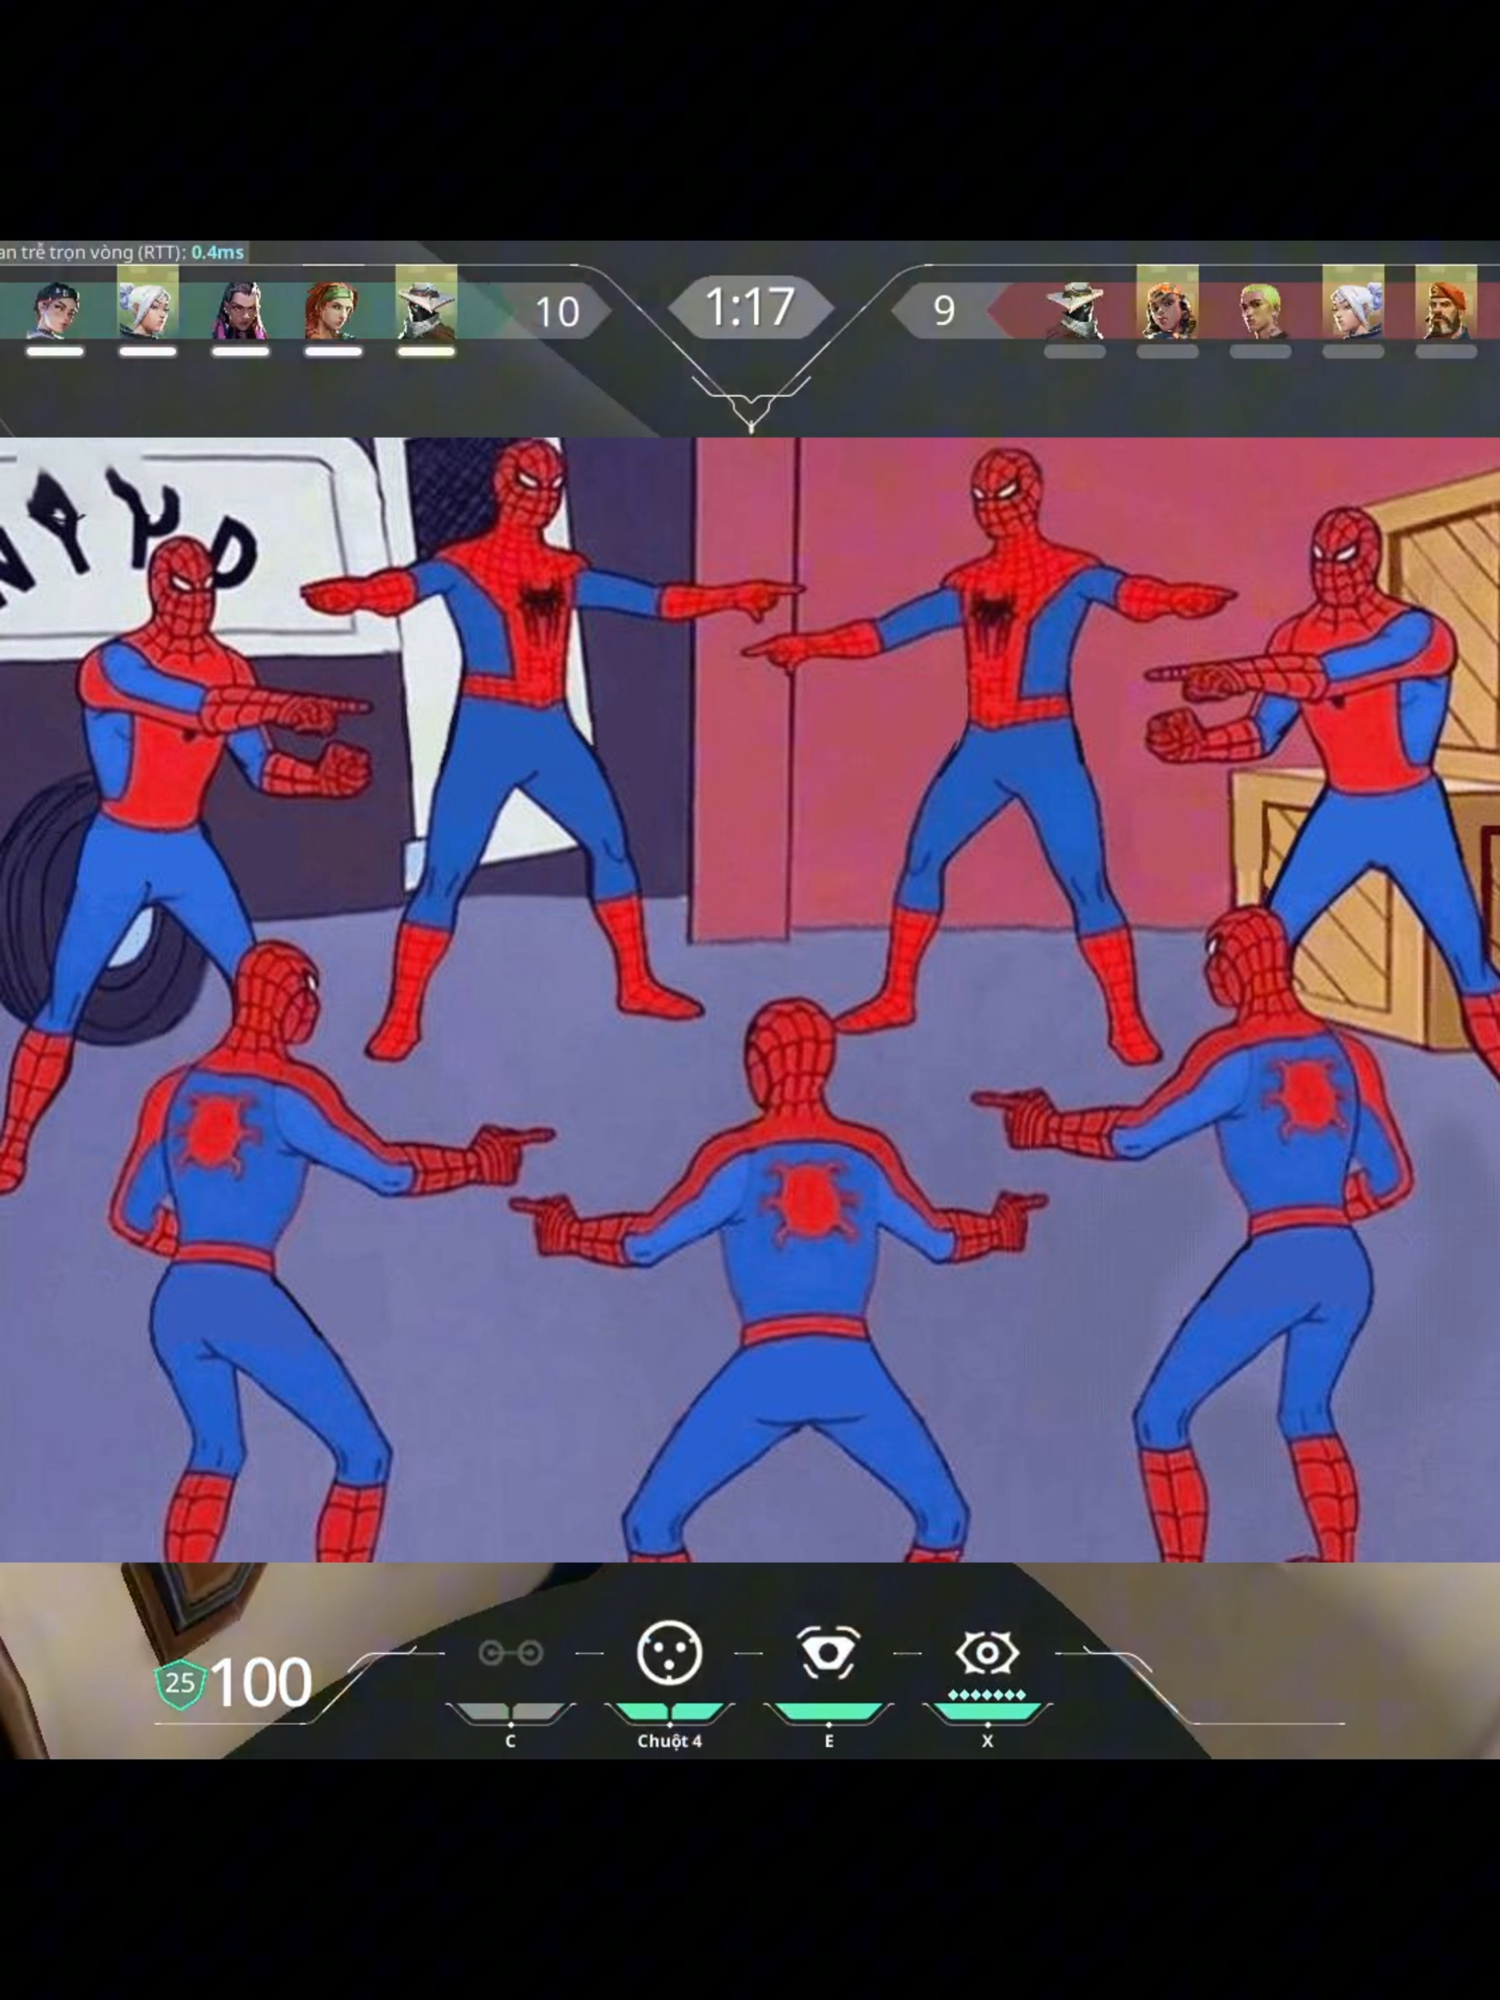This screenshot has width=1500, height=2000.
Task: Click the health value 100
Action: (x=261, y=1683)
